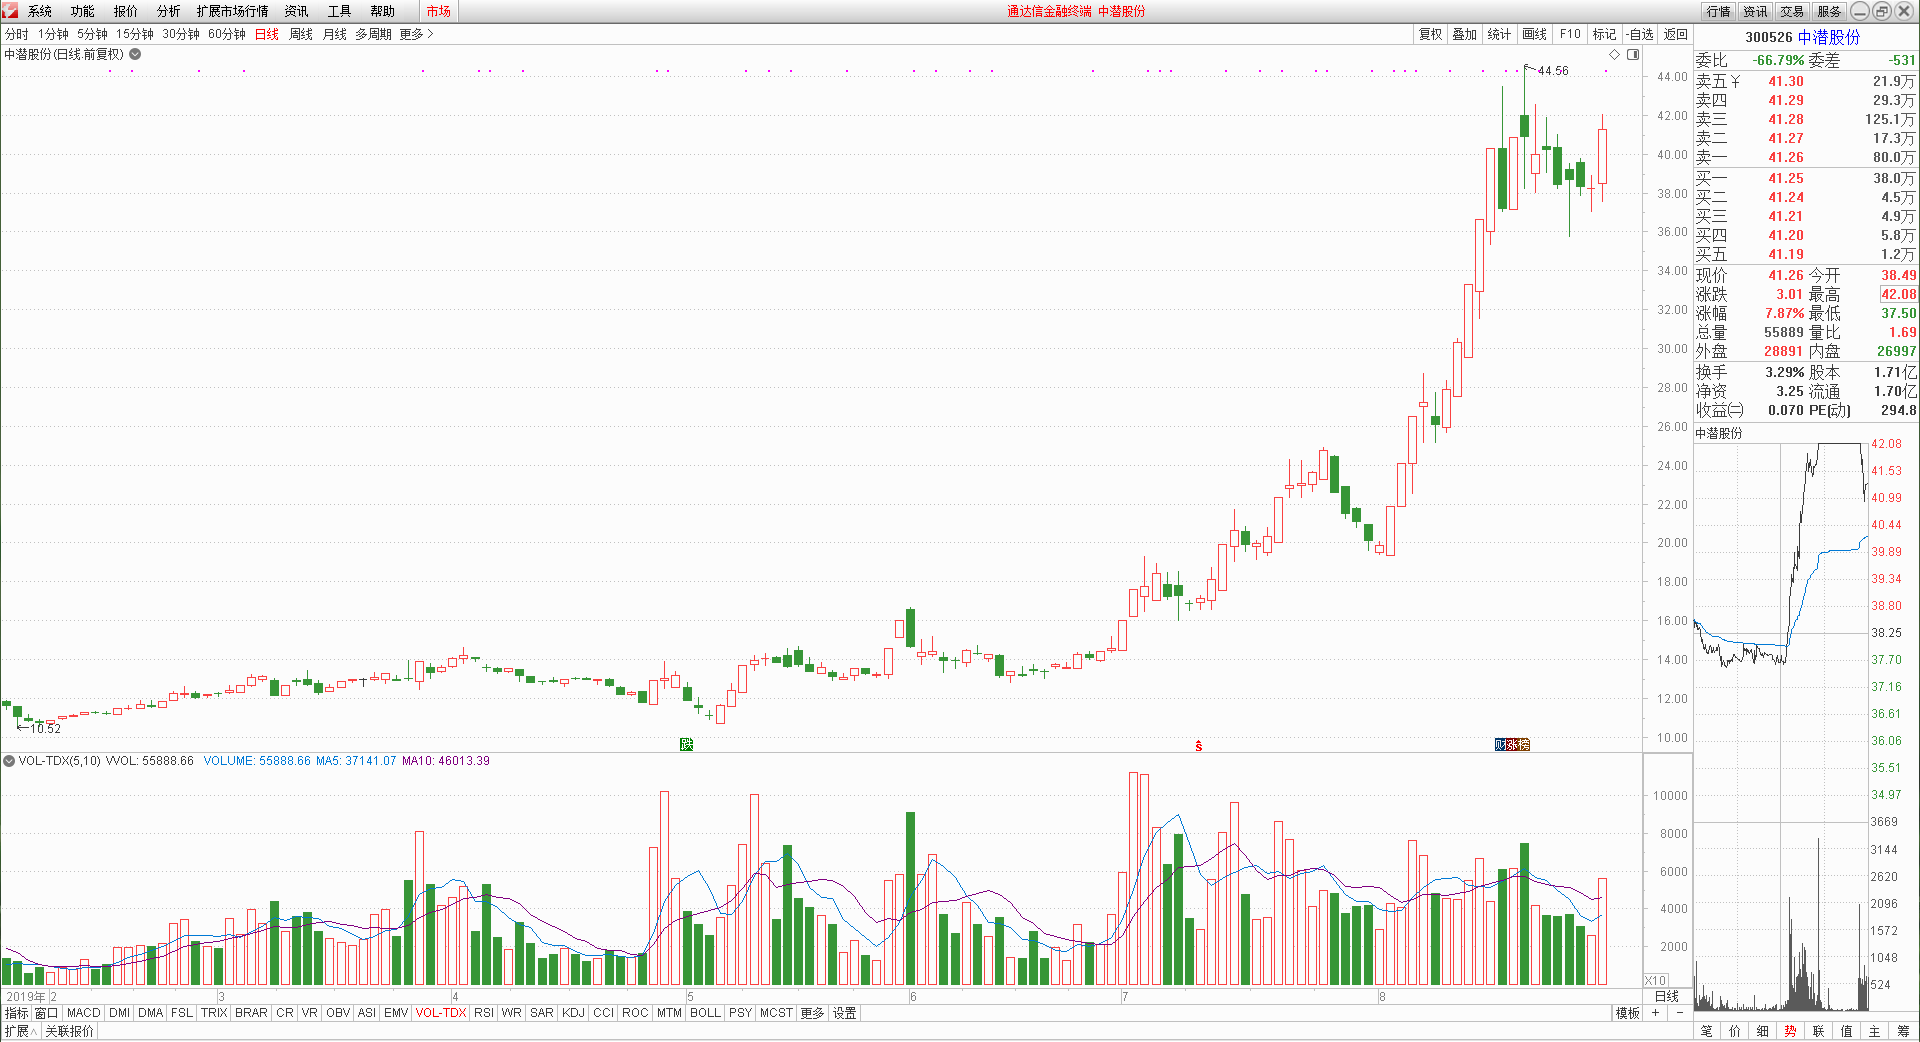Select the MACD indicator
Screen dimensions: 1920x1042
84,1013
